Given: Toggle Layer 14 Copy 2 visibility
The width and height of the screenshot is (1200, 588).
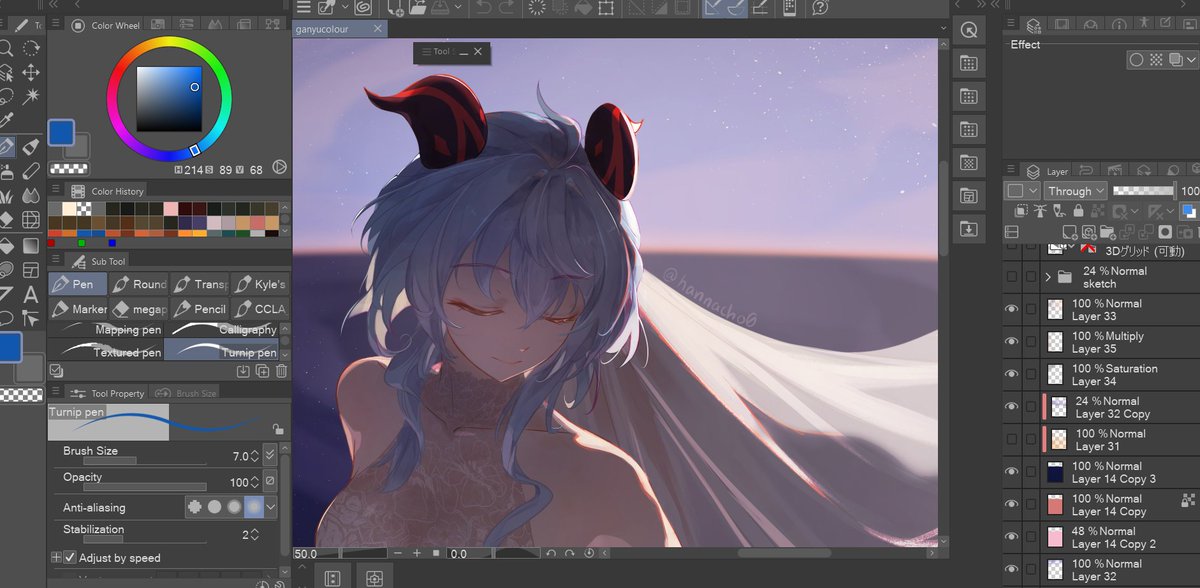Looking at the screenshot, I should tap(1011, 537).
